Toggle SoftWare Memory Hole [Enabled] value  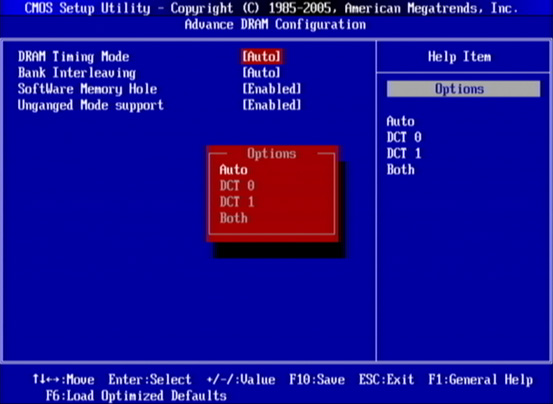pyautogui.click(x=272, y=89)
